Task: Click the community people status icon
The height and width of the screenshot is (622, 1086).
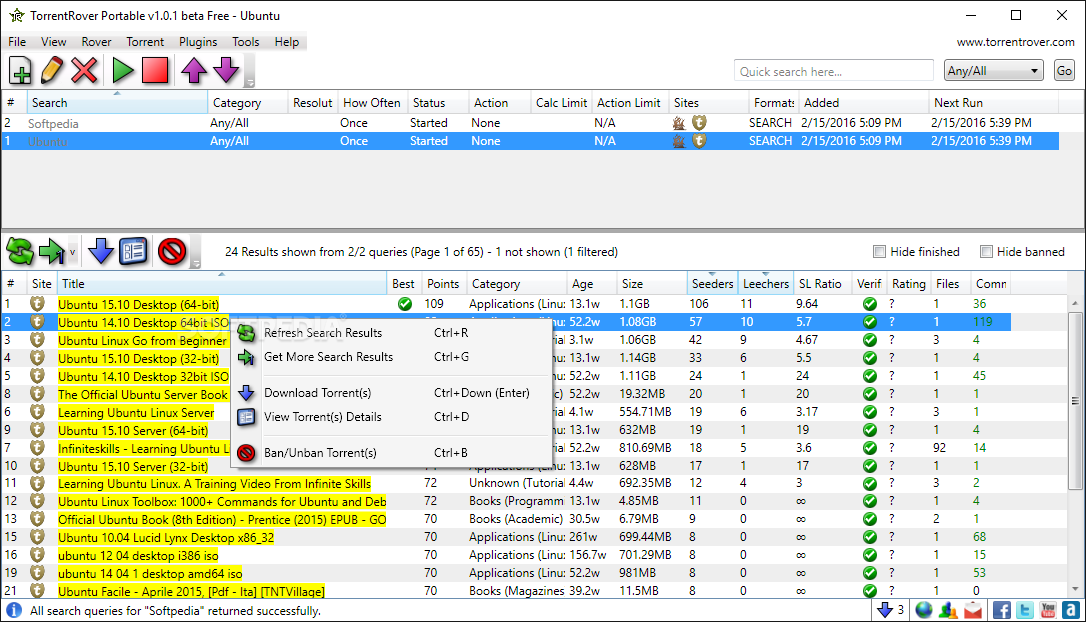Action: (948, 610)
